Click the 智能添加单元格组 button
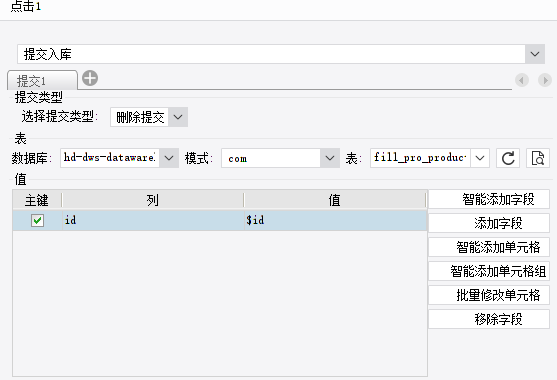The height and width of the screenshot is (380, 557). click(489, 271)
